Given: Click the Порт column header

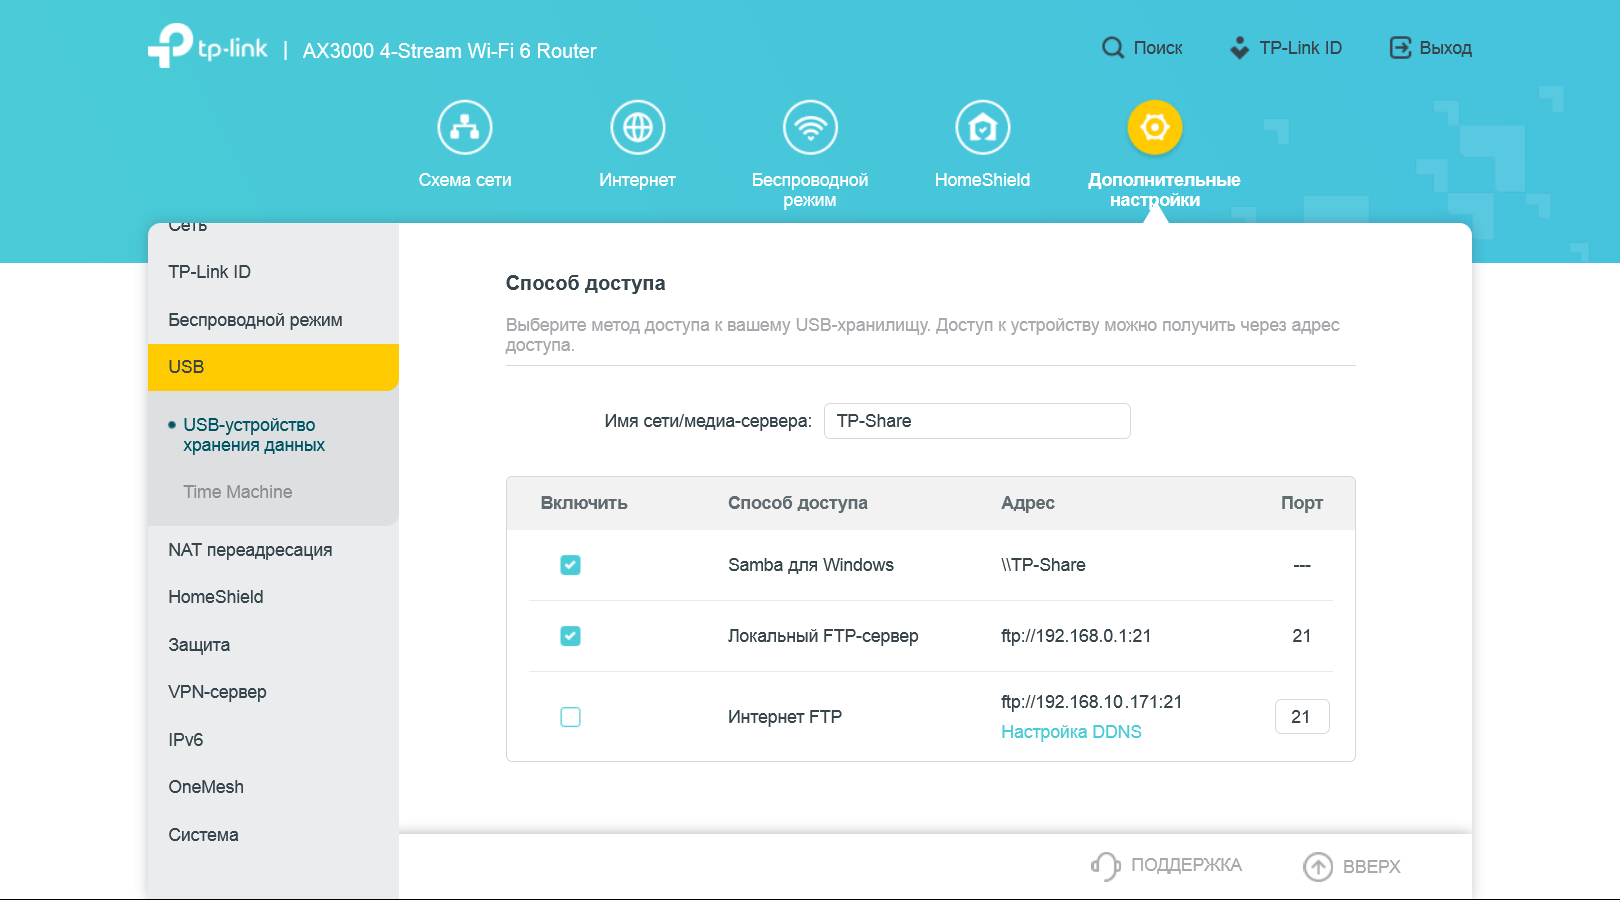Looking at the screenshot, I should [1302, 503].
